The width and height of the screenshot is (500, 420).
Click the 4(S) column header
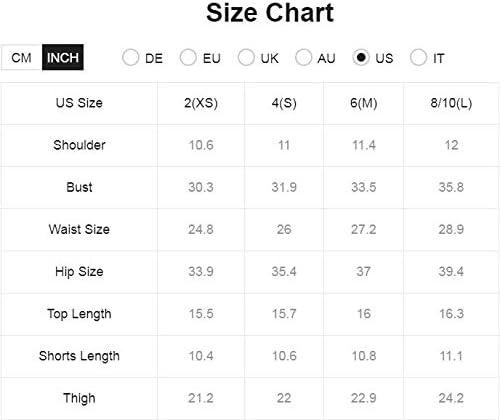284,103
